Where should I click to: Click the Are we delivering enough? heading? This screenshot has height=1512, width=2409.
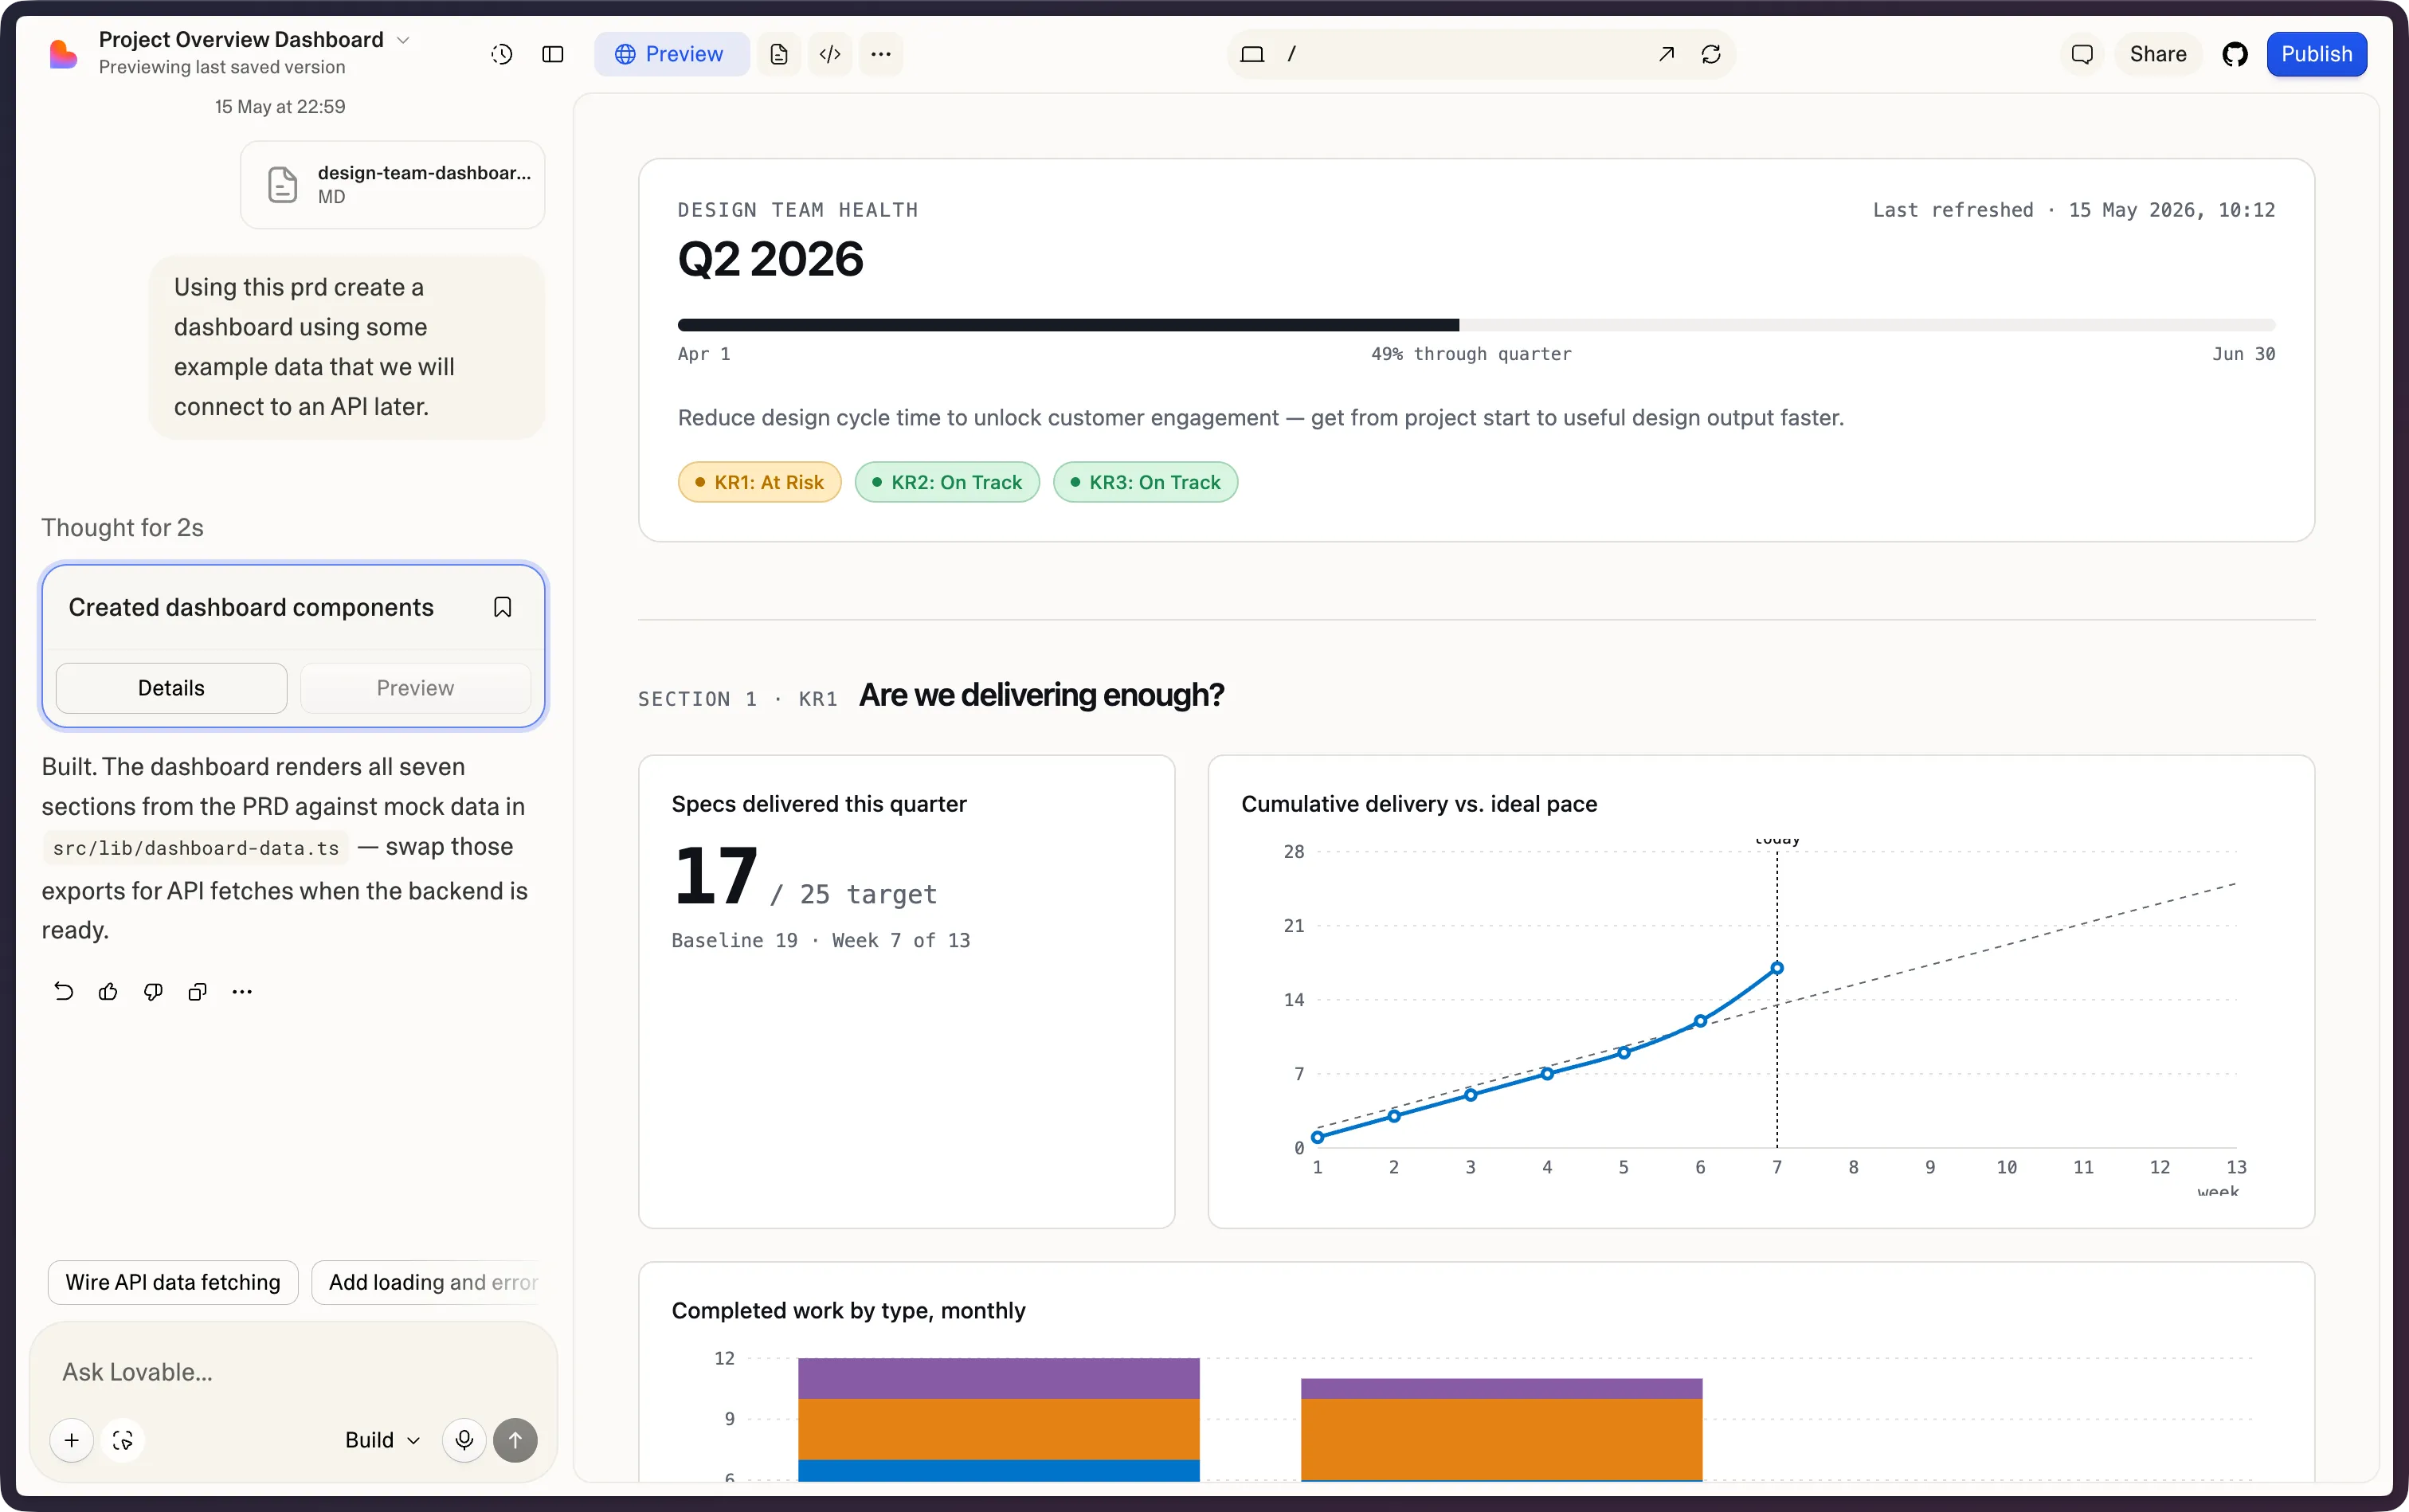1041,695
